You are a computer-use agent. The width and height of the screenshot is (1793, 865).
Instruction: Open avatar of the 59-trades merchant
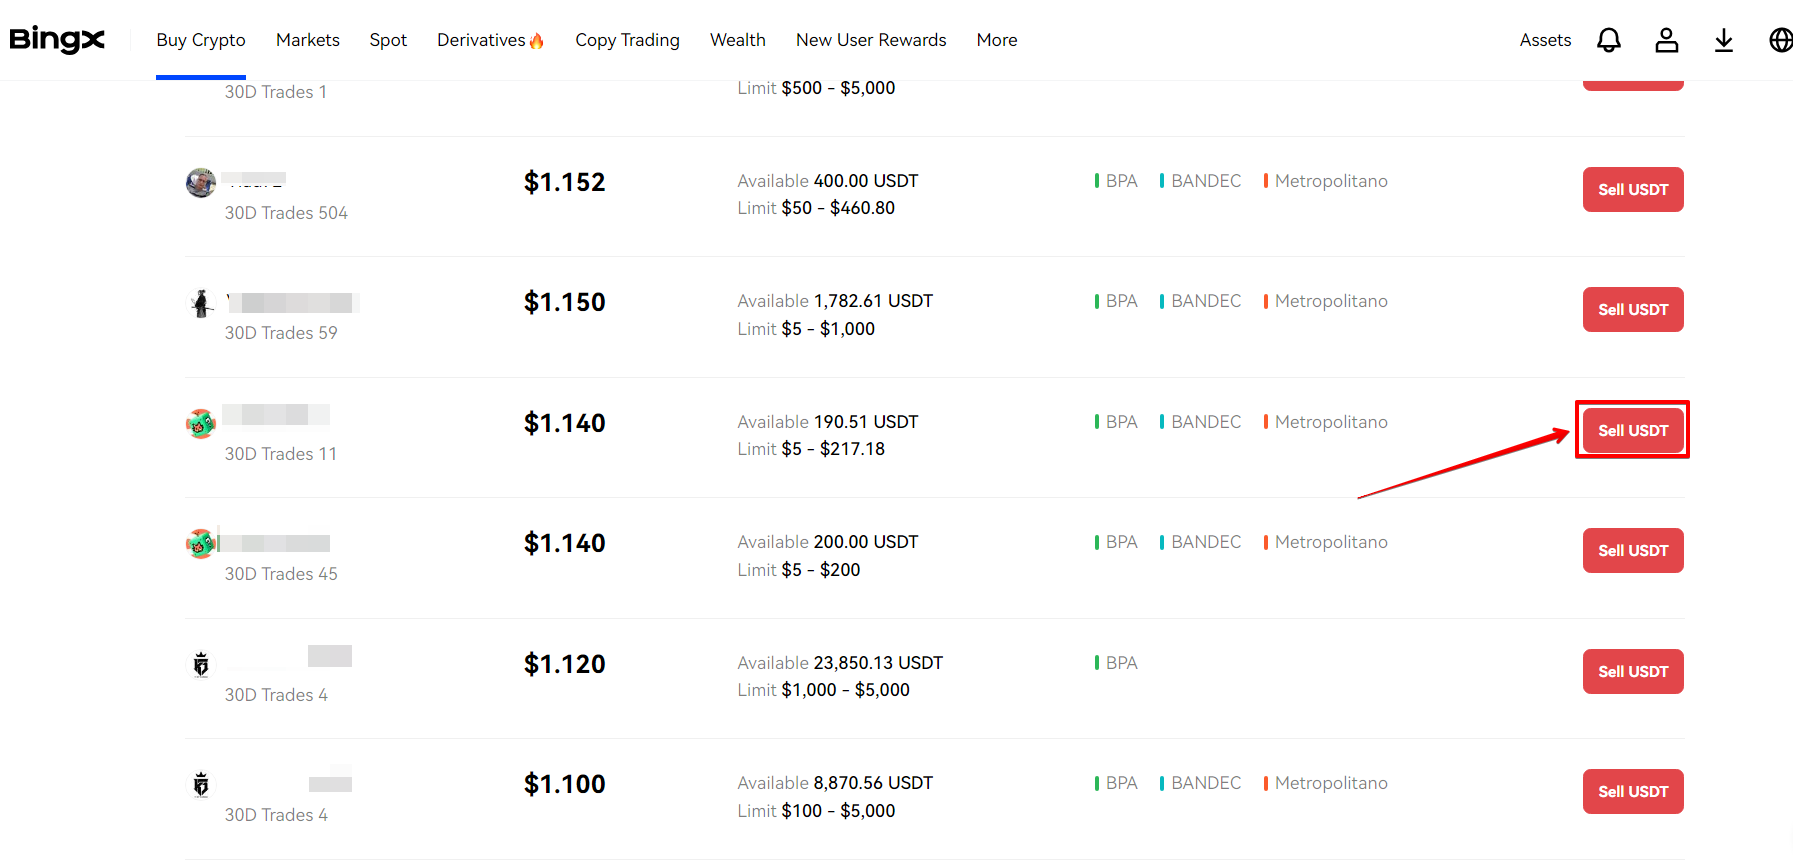point(201,303)
